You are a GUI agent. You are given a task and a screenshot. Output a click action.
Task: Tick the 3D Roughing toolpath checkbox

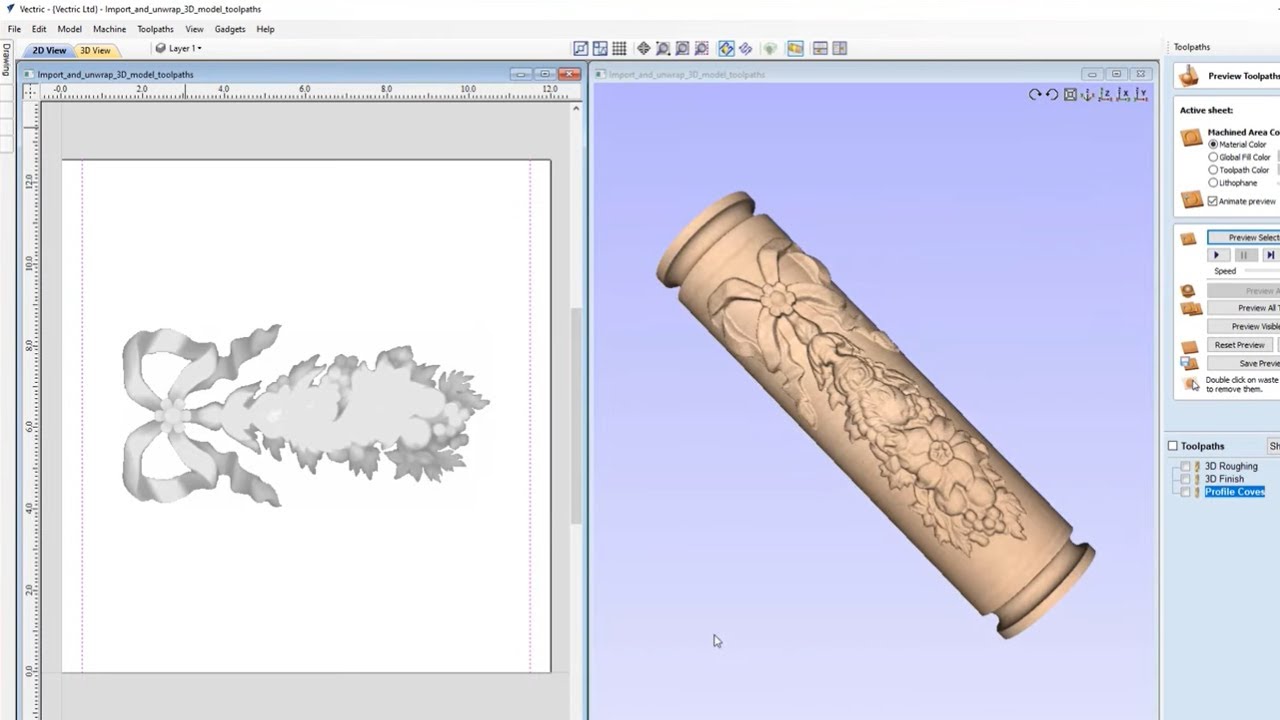pyautogui.click(x=1186, y=466)
